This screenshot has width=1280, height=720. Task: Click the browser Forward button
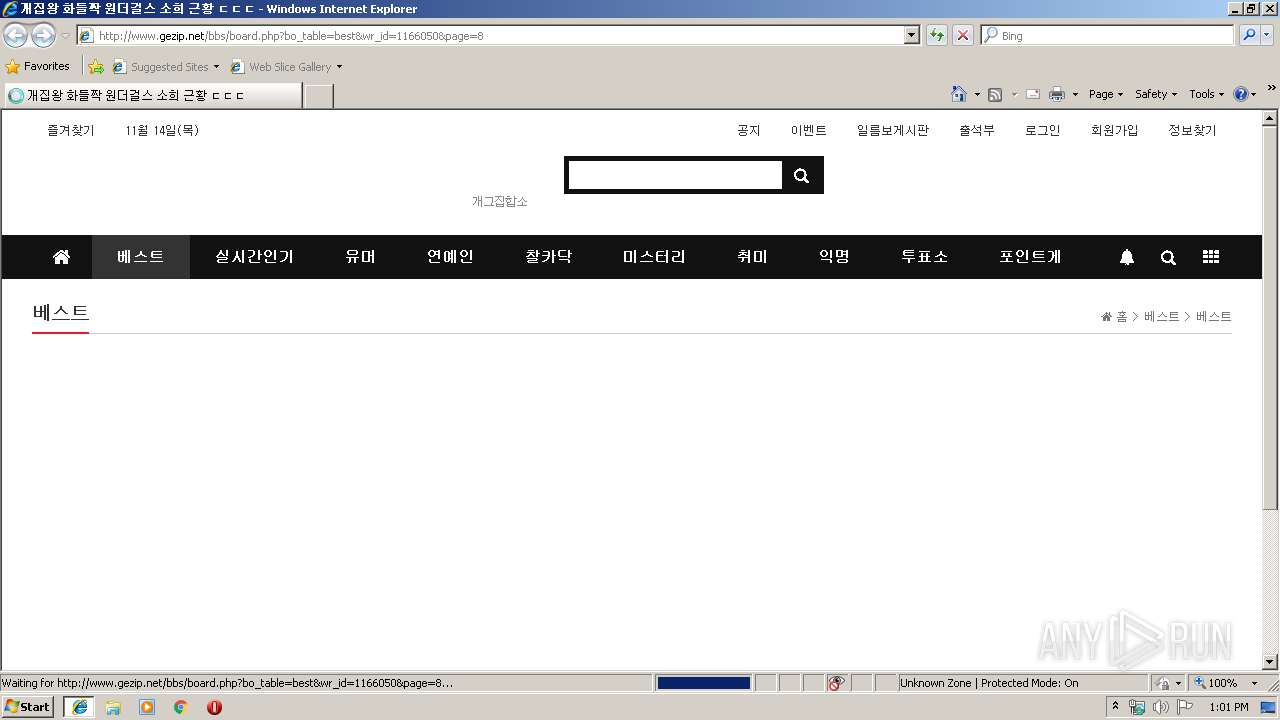tap(43, 35)
